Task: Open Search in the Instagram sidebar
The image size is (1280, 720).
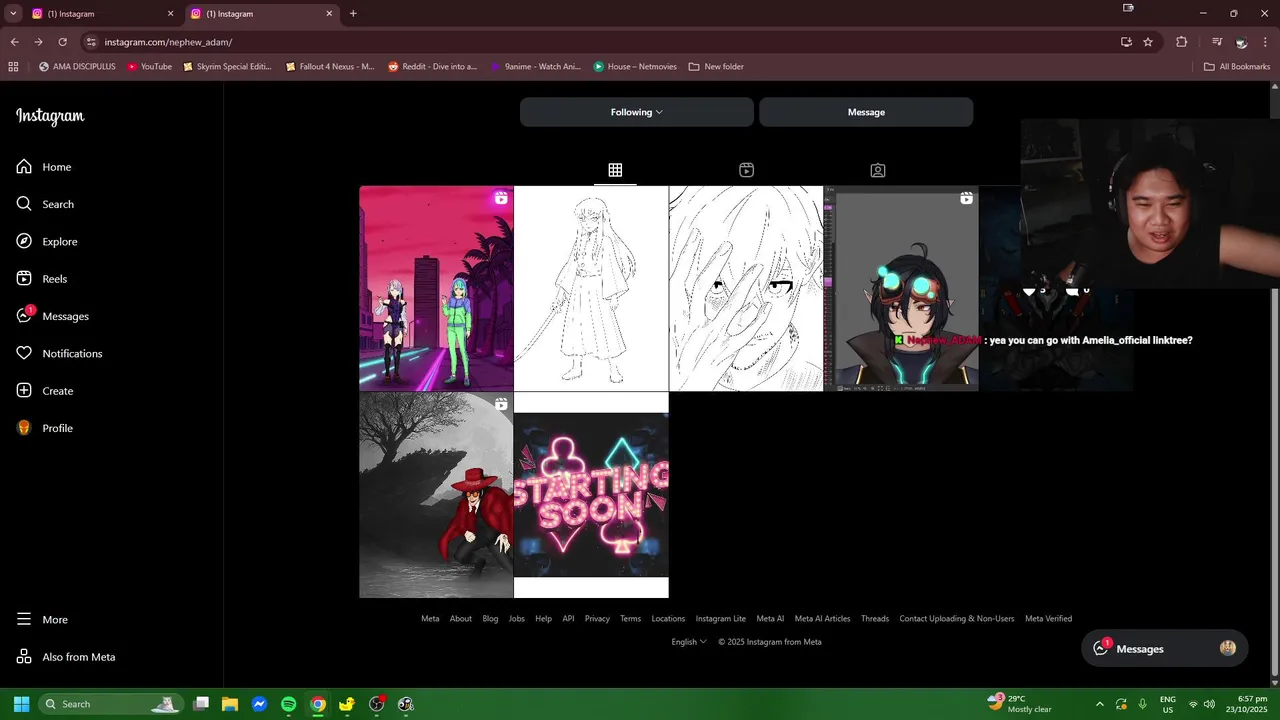Action: coord(46,204)
